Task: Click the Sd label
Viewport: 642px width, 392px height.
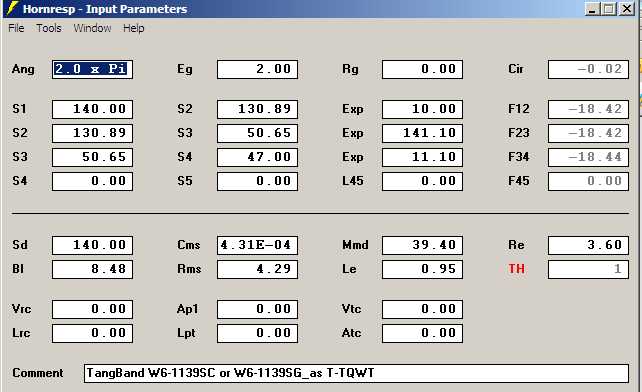Action: (20, 245)
